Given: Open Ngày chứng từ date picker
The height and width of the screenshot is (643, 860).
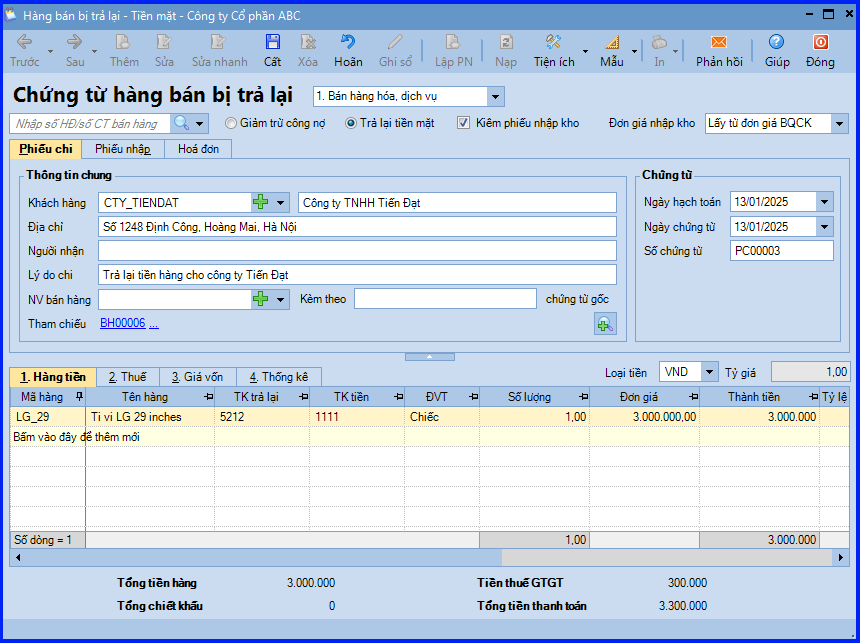Looking at the screenshot, I should 824,227.
